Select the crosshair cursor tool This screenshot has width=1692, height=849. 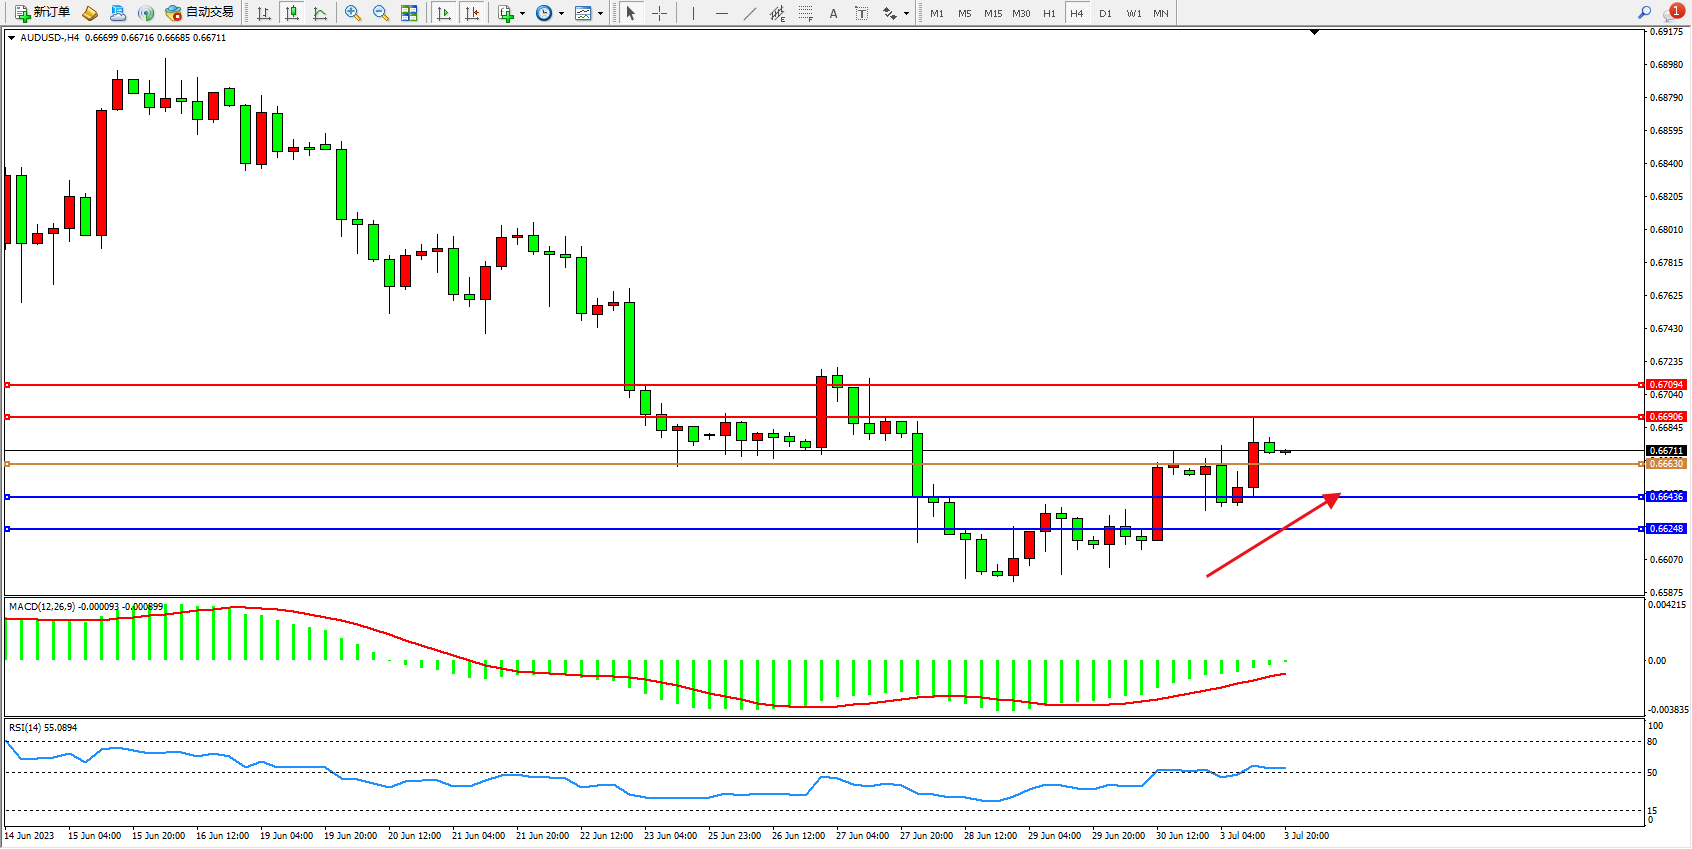(660, 13)
